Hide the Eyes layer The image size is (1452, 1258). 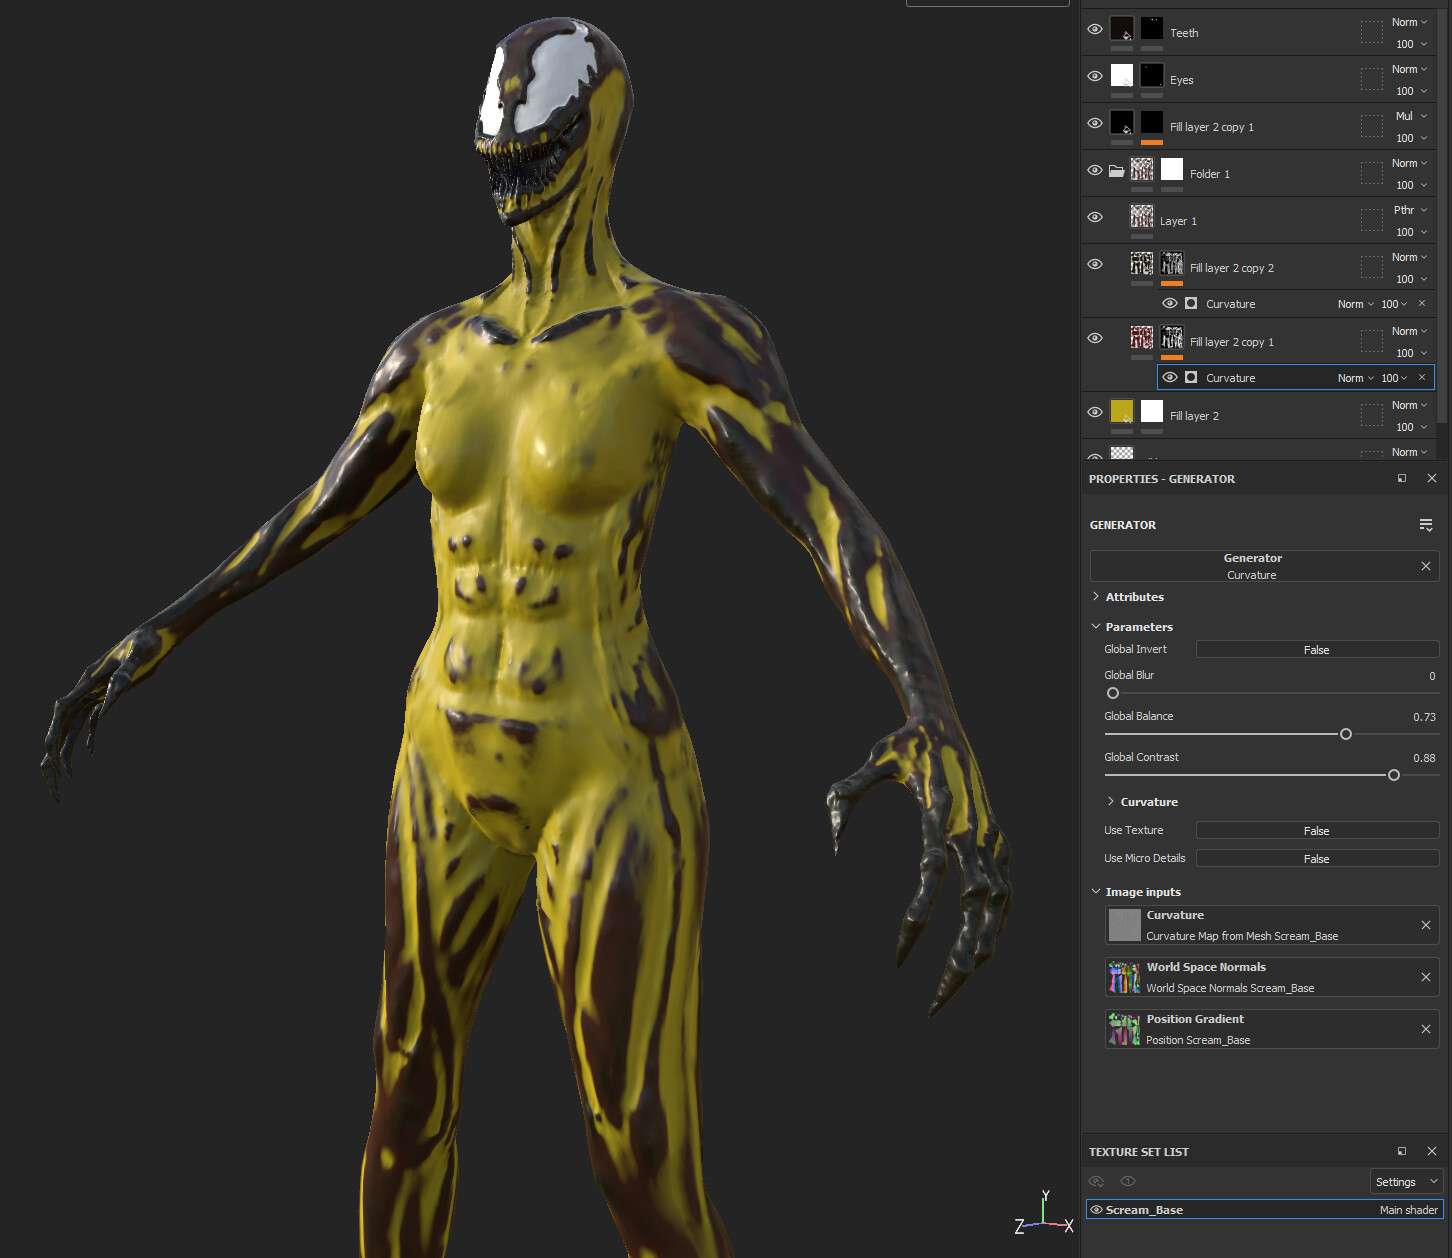coord(1095,77)
